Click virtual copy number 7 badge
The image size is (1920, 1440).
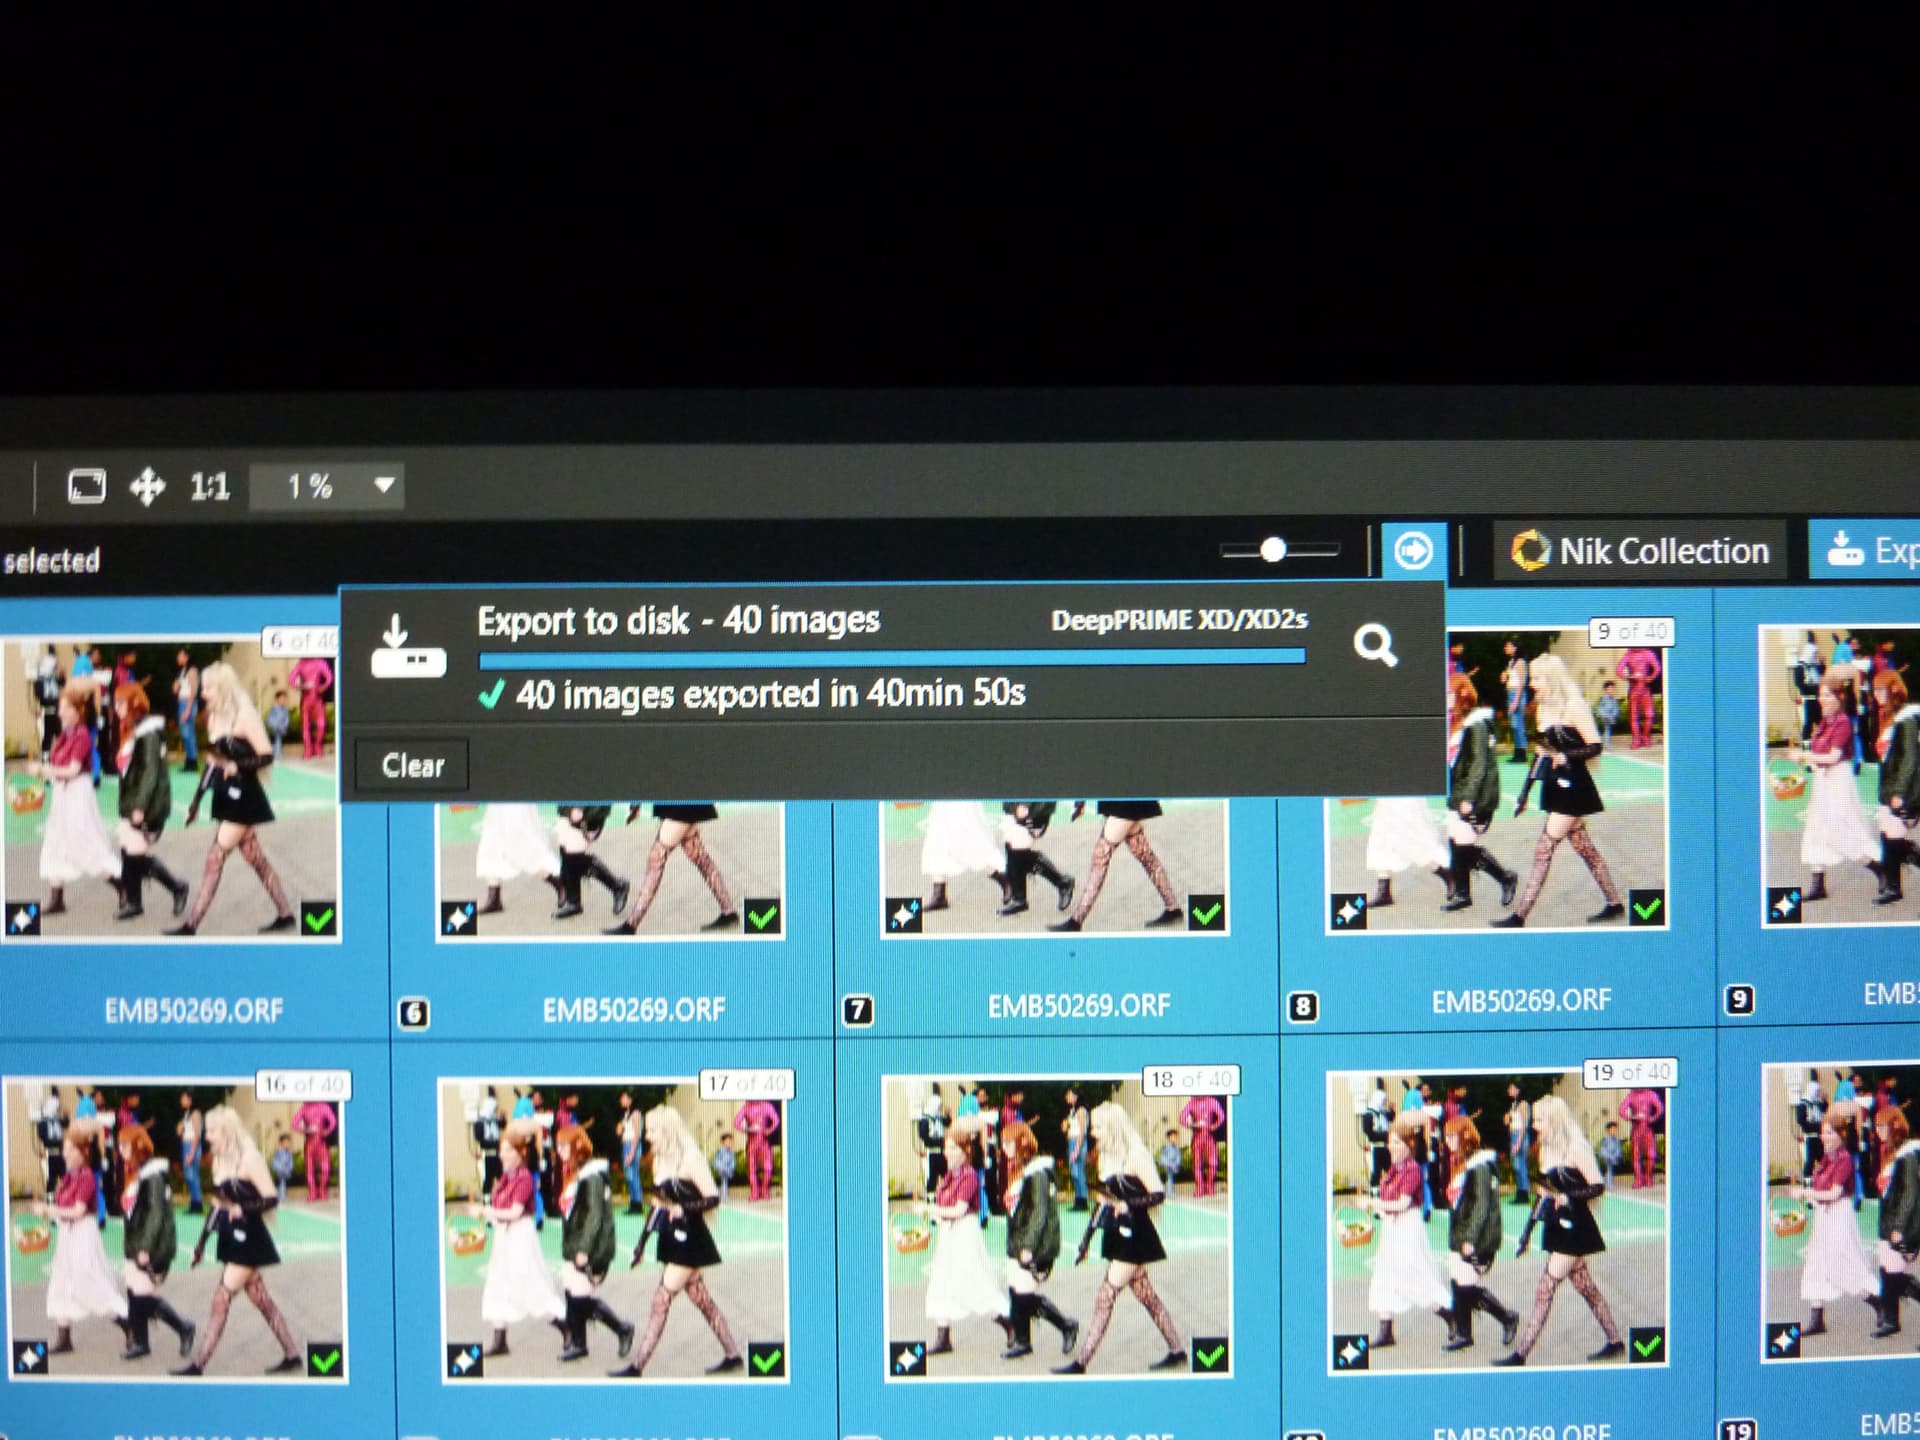[x=857, y=1010]
